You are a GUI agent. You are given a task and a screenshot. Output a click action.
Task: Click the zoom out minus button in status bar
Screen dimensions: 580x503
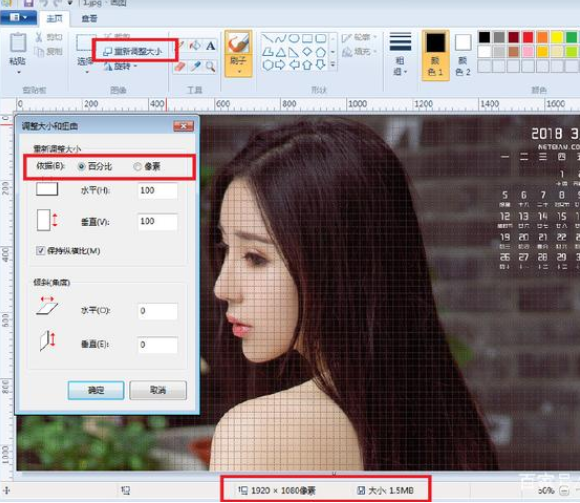coord(564,491)
